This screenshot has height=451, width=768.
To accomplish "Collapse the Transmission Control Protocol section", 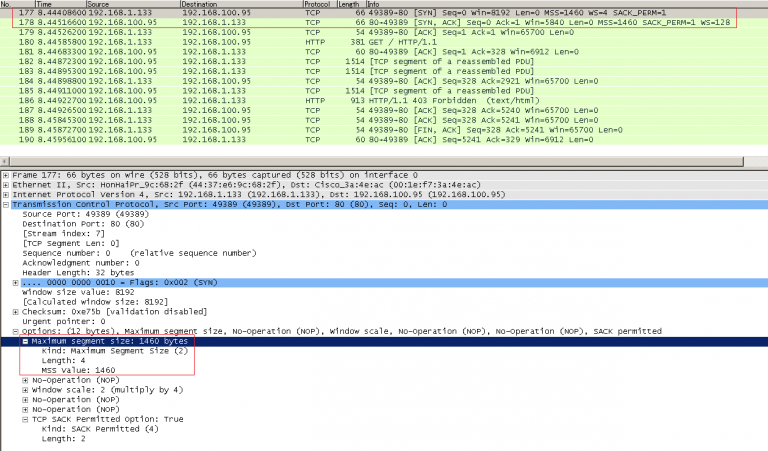I will click(x=6, y=204).
